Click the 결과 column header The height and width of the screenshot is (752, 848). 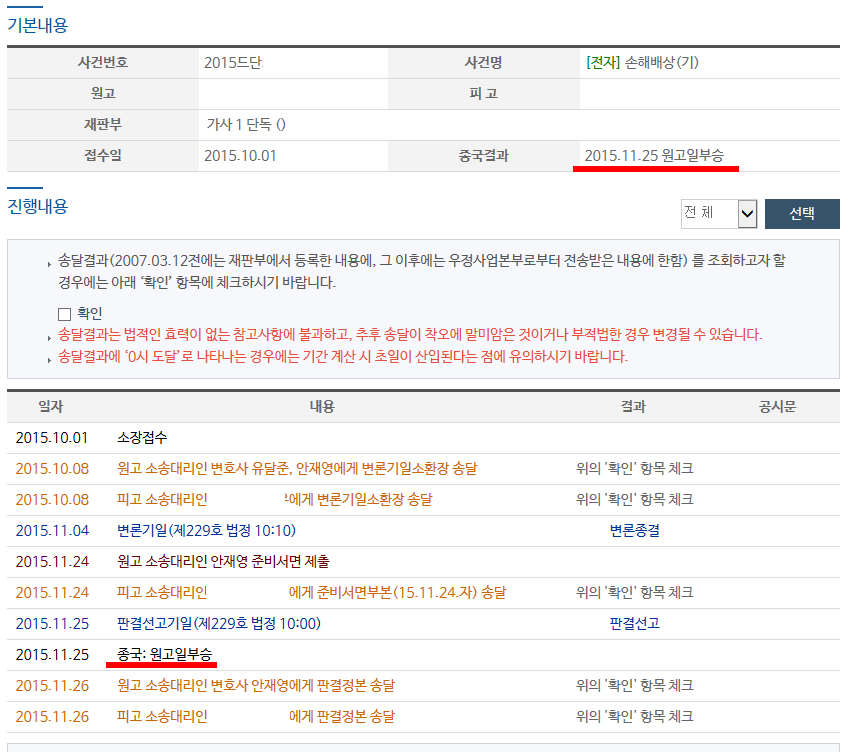pyautogui.click(x=633, y=407)
